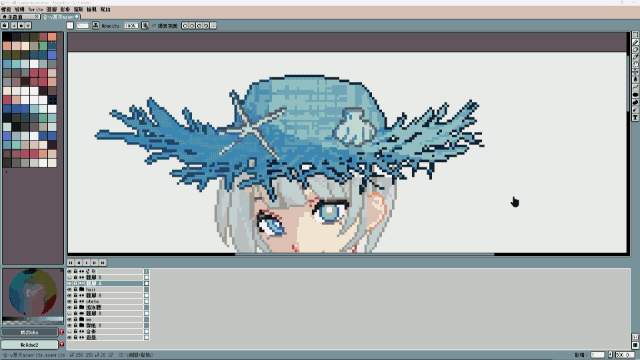
Task: Select the filled ellipse shape tool
Action: pyautogui.click(x=636, y=95)
